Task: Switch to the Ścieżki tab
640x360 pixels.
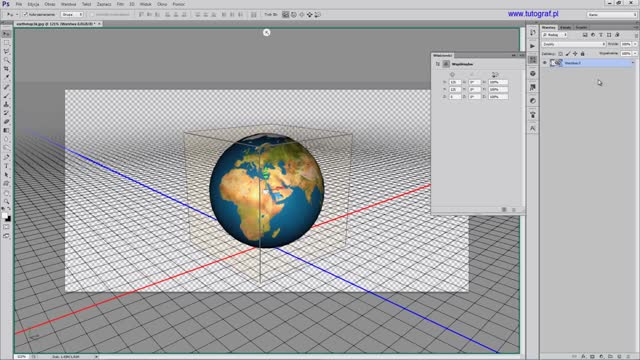Action: pos(581,27)
